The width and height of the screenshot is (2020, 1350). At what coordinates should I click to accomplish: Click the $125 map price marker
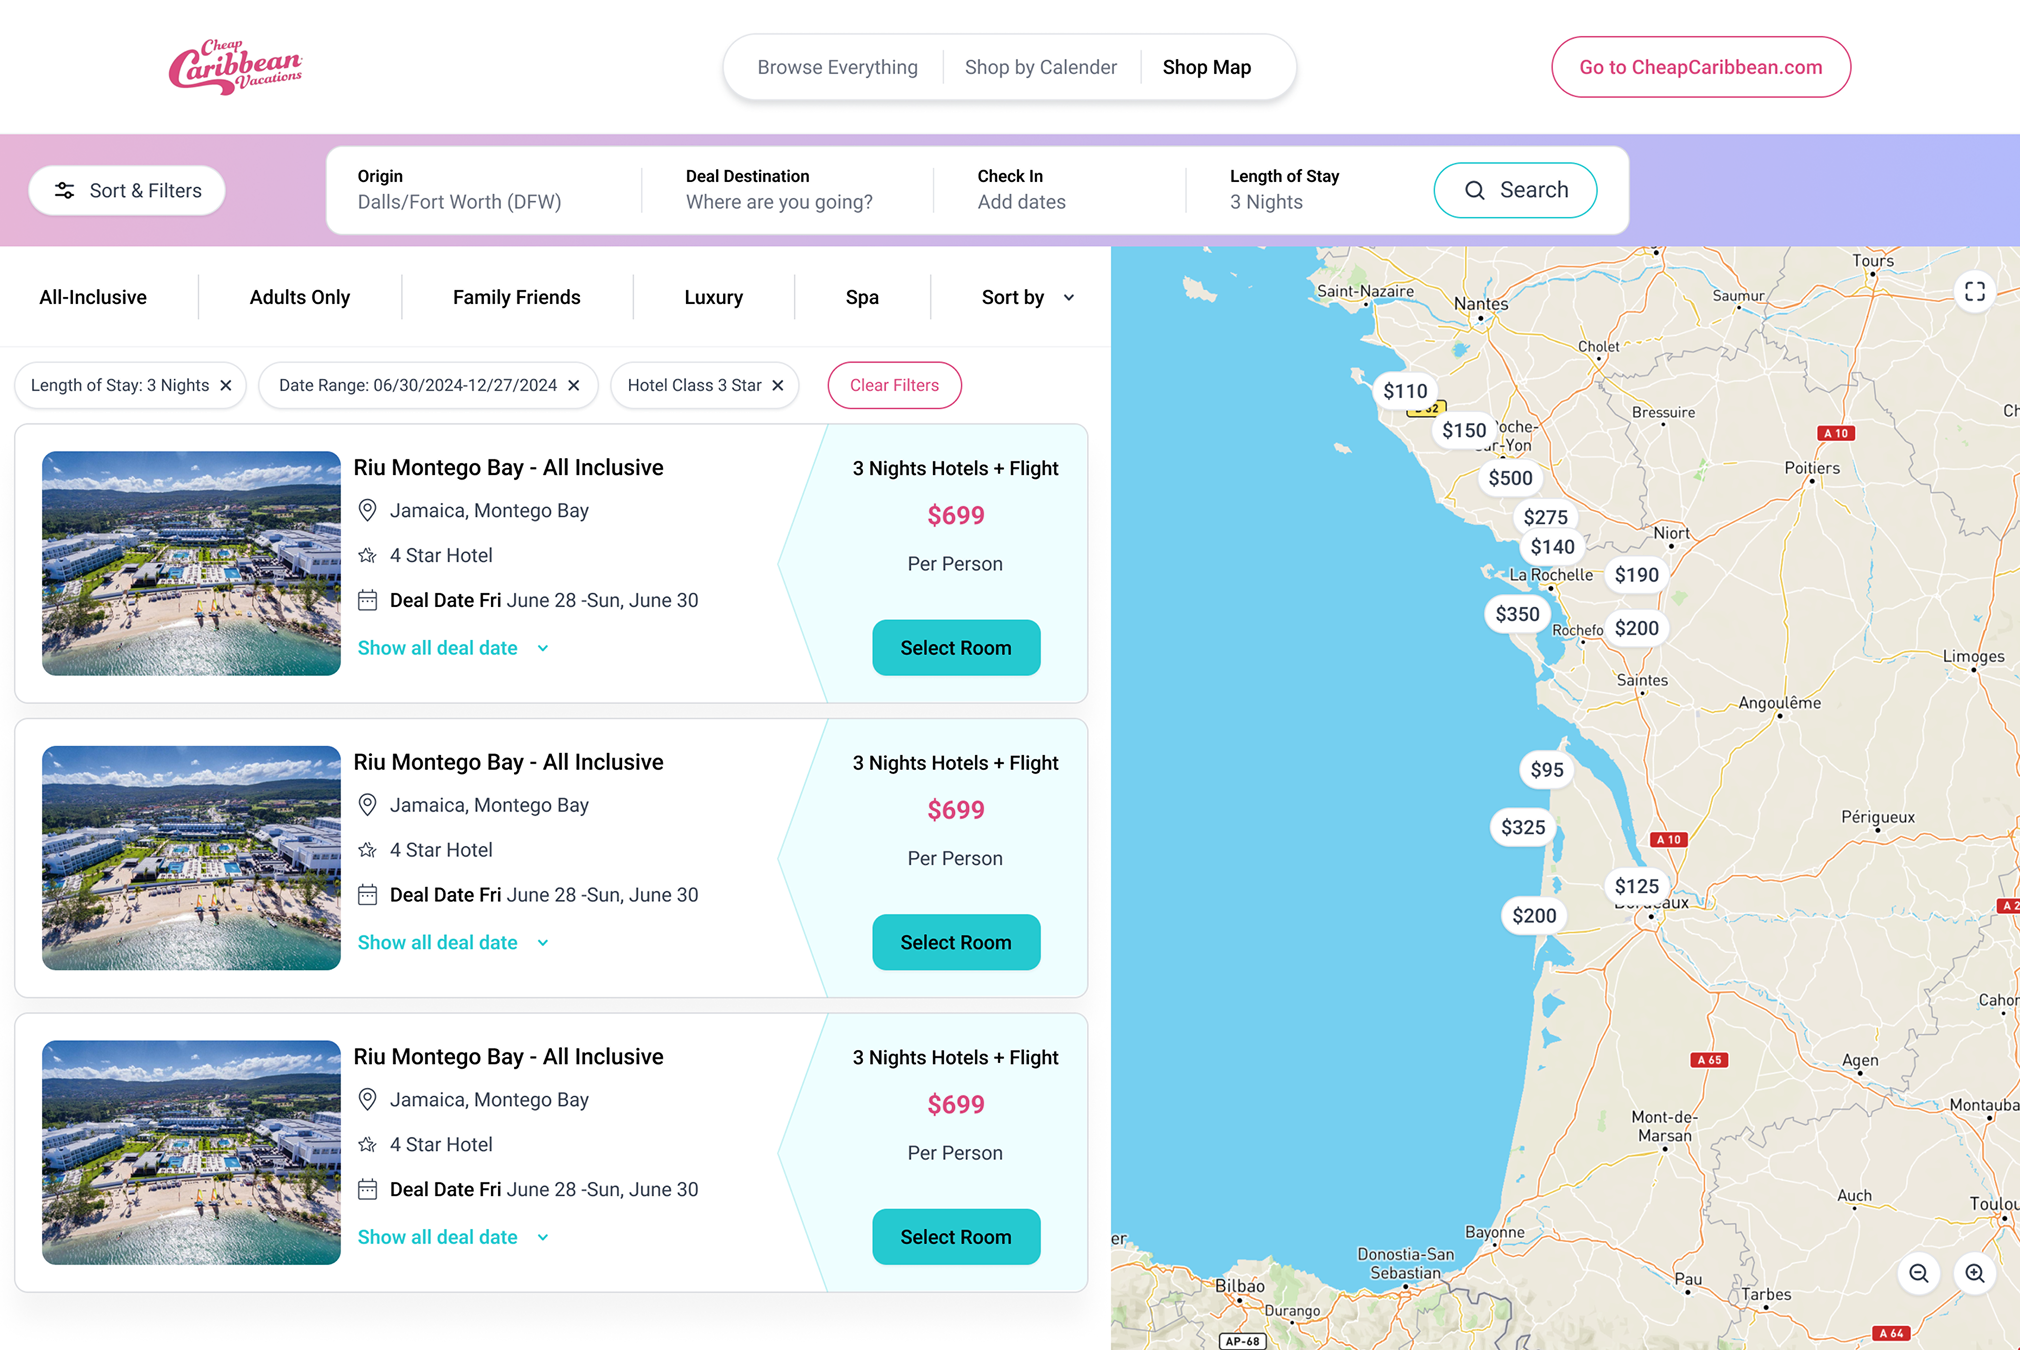click(1636, 886)
